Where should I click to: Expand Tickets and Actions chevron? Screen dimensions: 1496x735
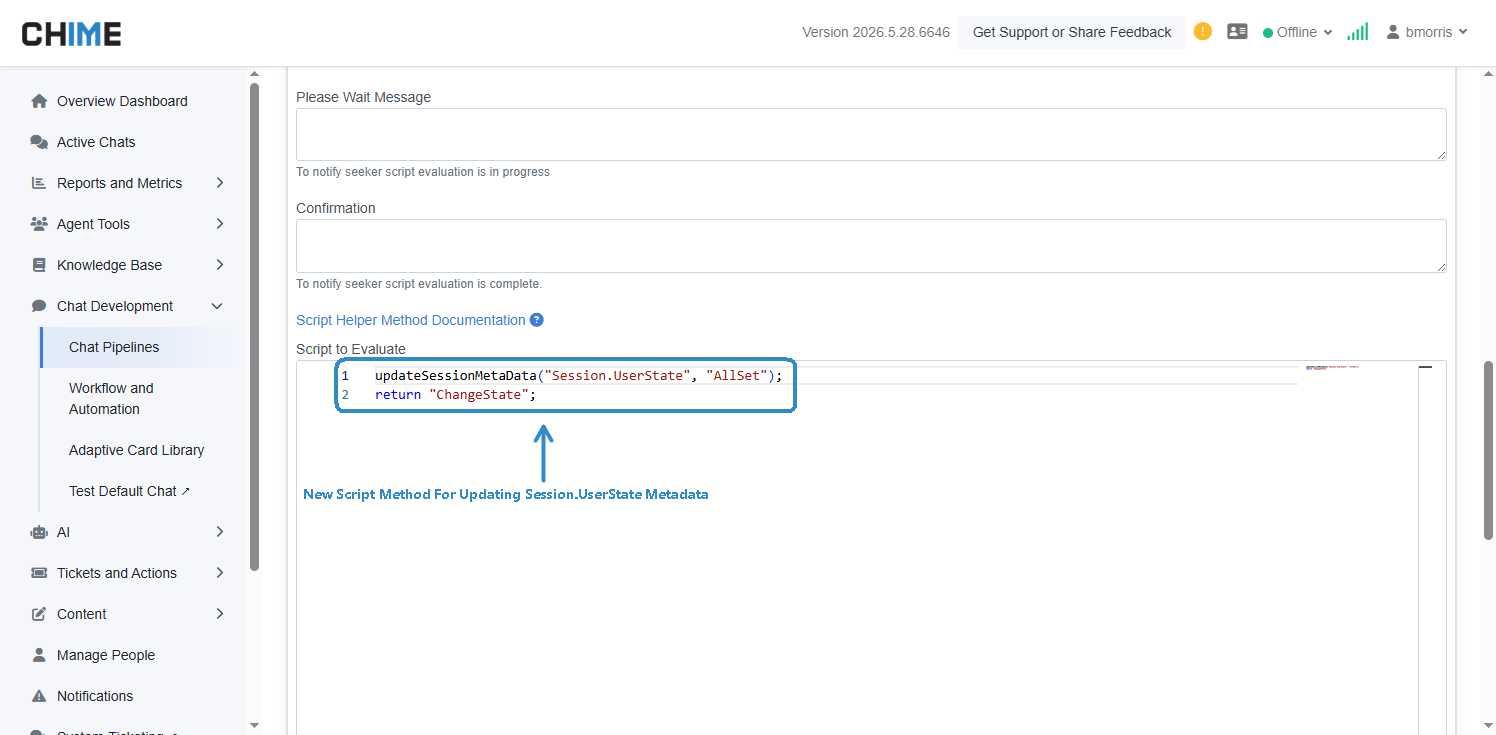220,573
